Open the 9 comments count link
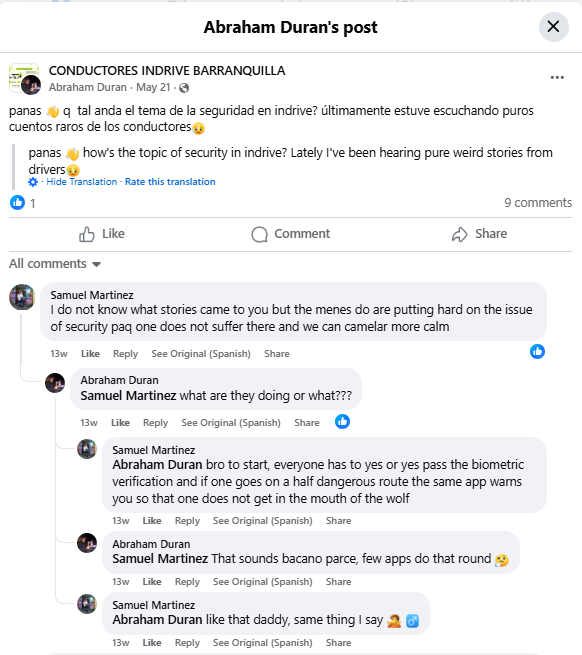582x655 pixels. click(538, 203)
